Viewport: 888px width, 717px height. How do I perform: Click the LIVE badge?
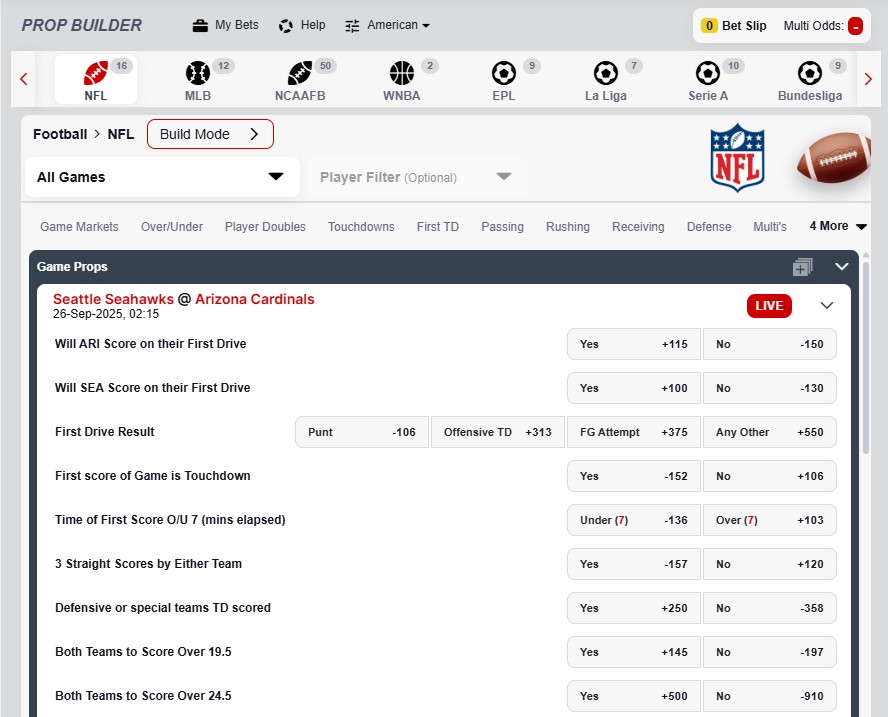click(x=769, y=306)
